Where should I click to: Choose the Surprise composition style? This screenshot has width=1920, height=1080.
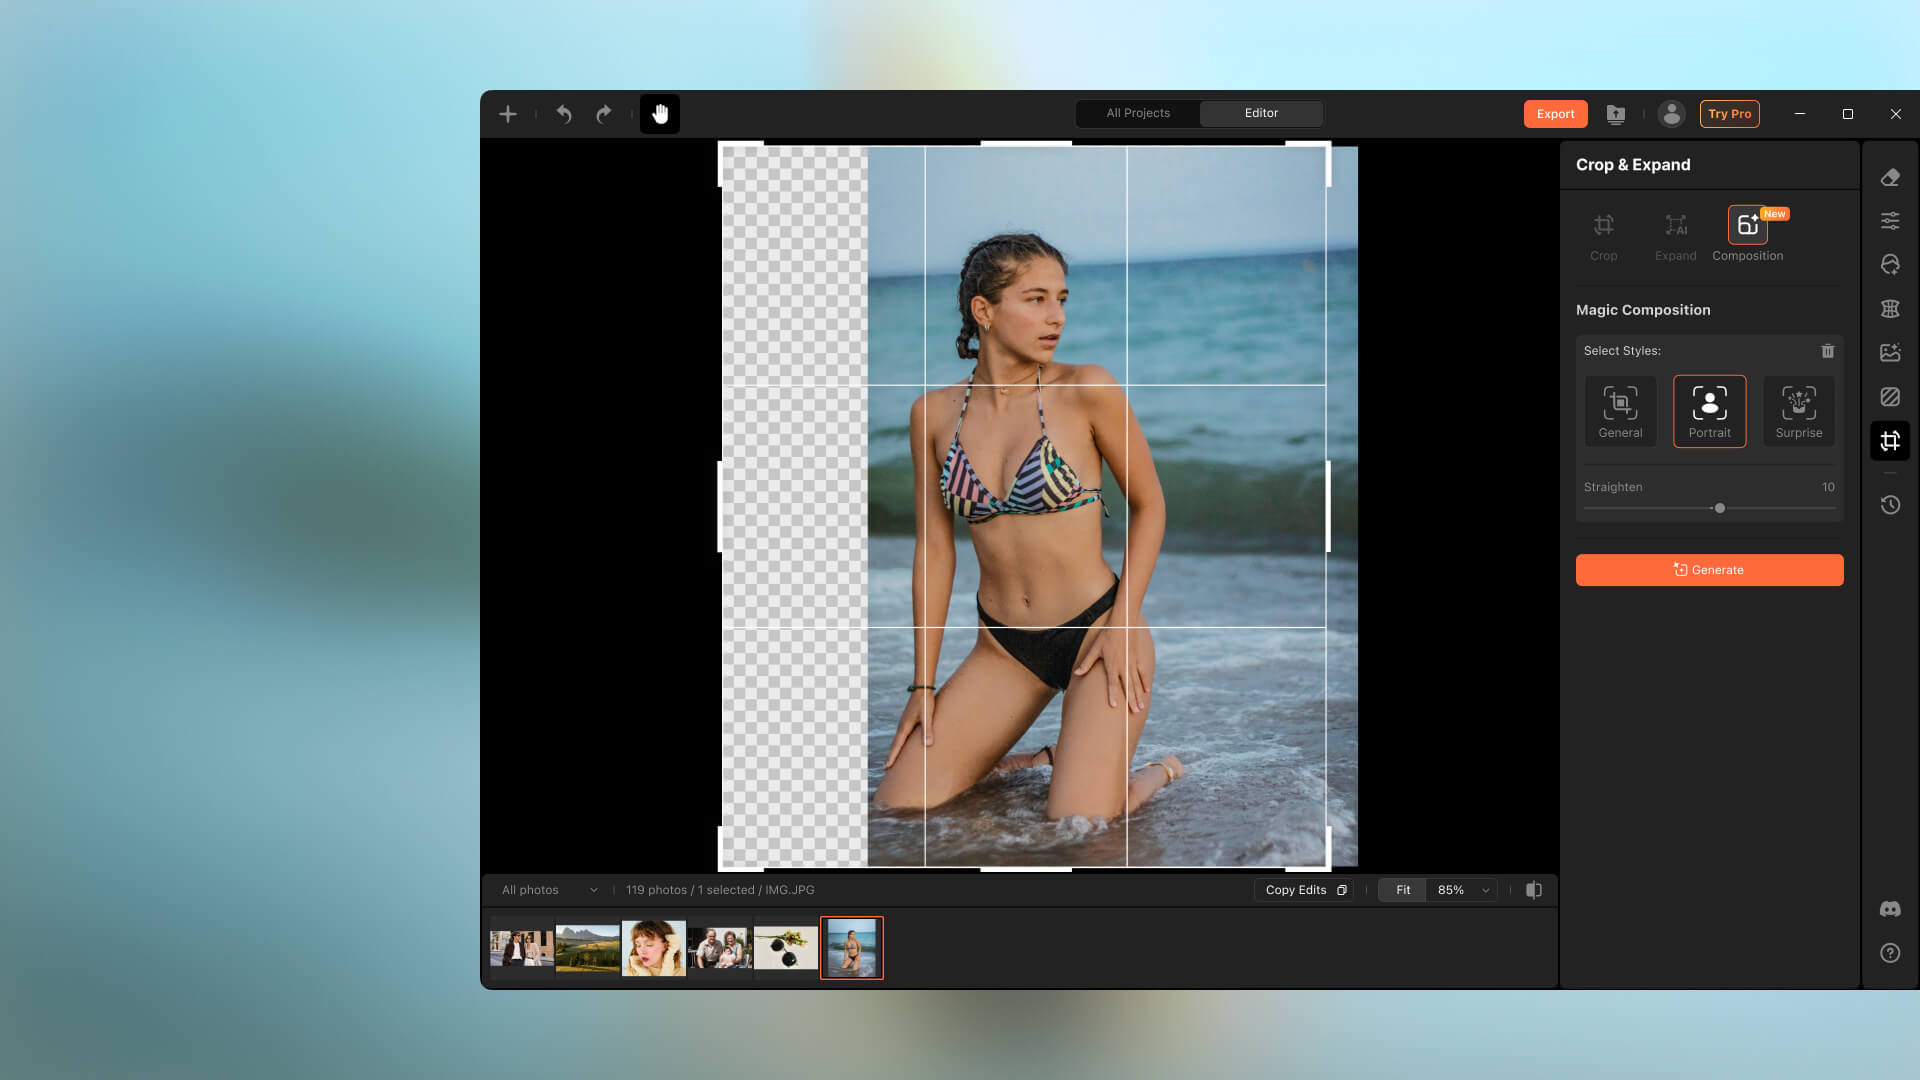click(1799, 411)
